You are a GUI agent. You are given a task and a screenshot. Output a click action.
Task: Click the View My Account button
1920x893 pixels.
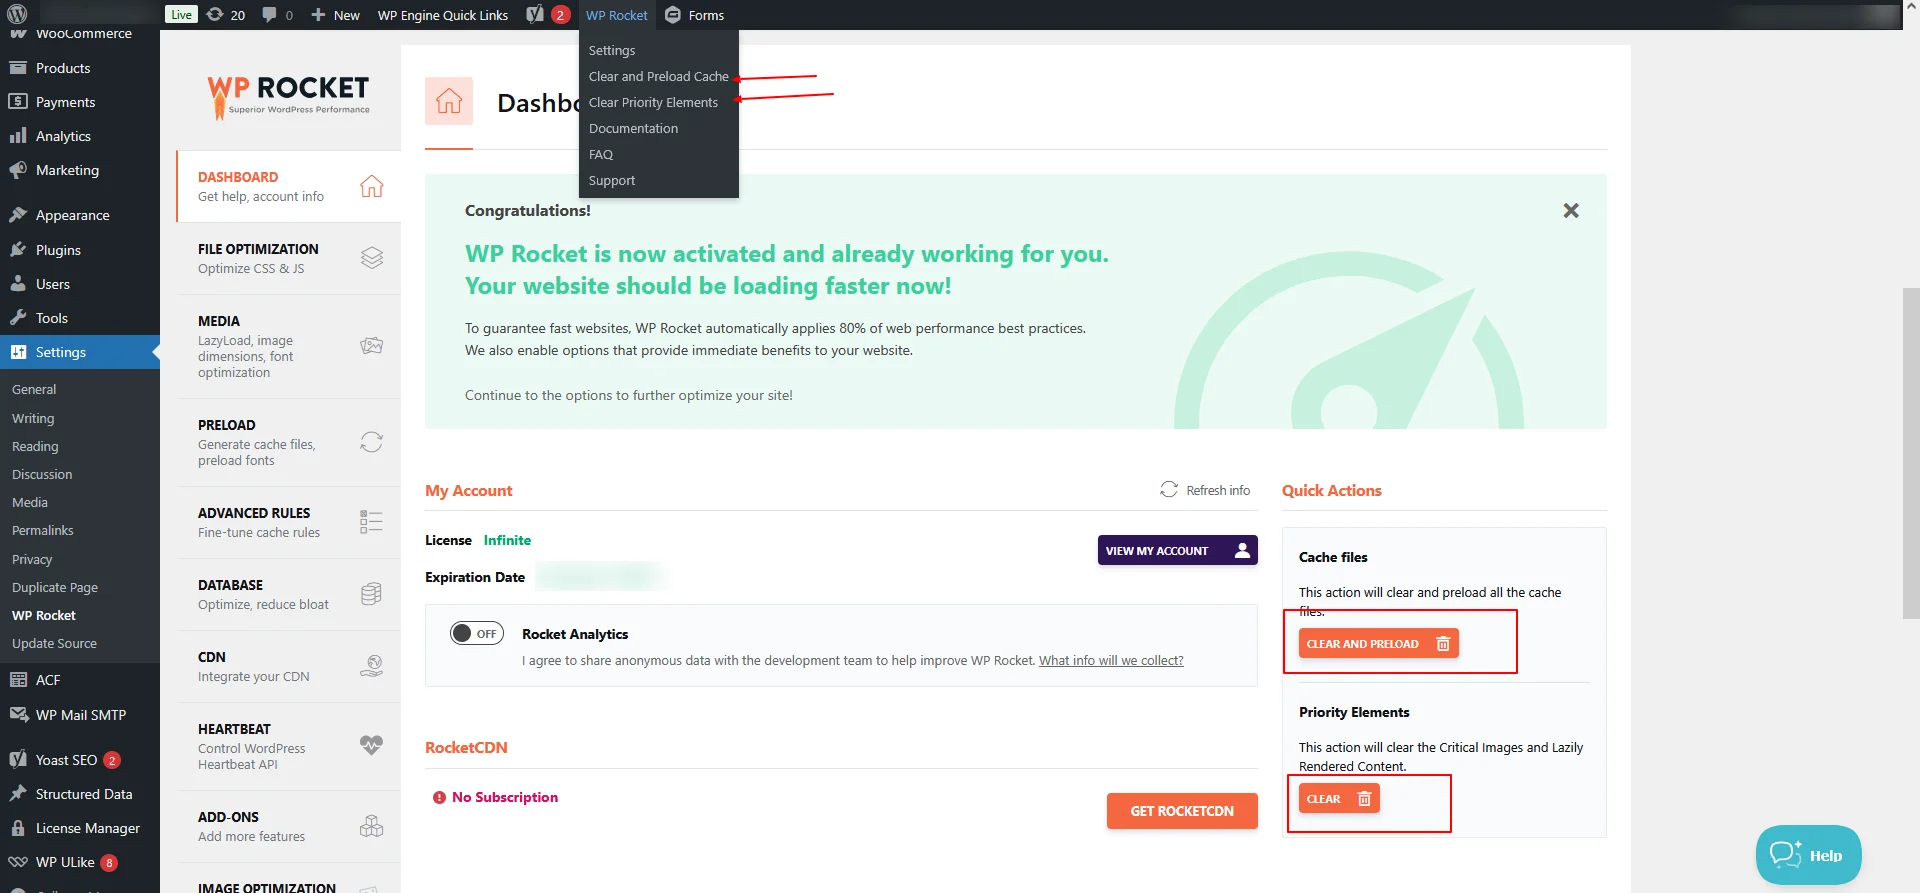[x=1177, y=550]
